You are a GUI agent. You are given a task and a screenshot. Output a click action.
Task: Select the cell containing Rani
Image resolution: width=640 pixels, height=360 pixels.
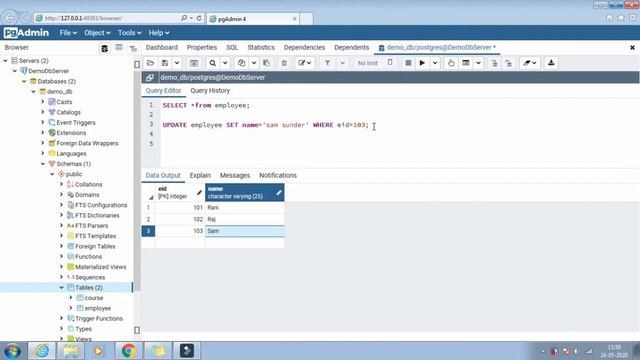[x=244, y=207]
